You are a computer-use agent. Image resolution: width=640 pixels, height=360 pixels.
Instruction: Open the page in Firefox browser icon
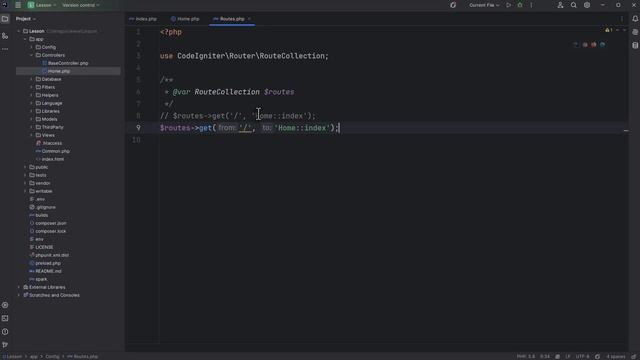pos(593,44)
